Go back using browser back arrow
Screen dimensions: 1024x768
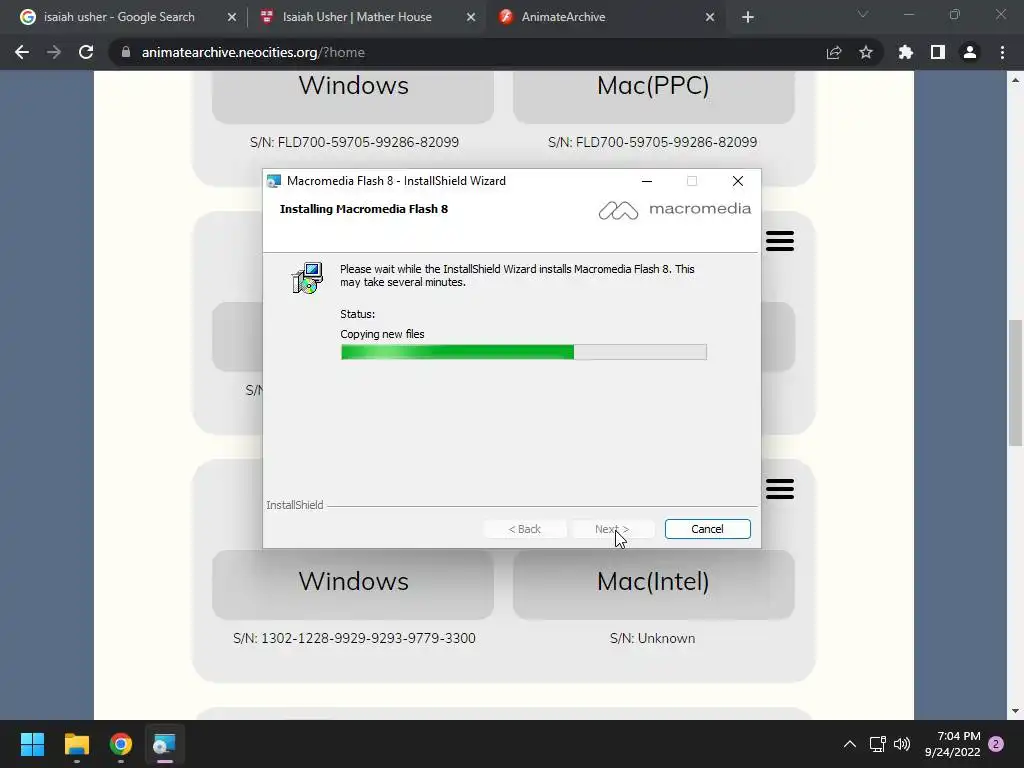(x=22, y=52)
